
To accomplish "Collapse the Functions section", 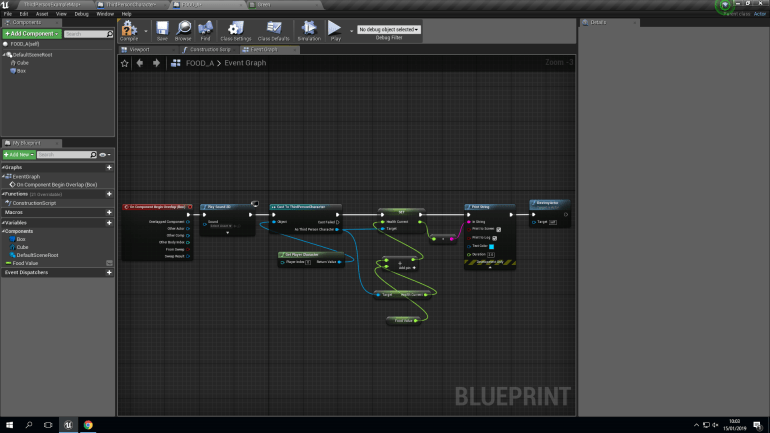I will (3, 194).
